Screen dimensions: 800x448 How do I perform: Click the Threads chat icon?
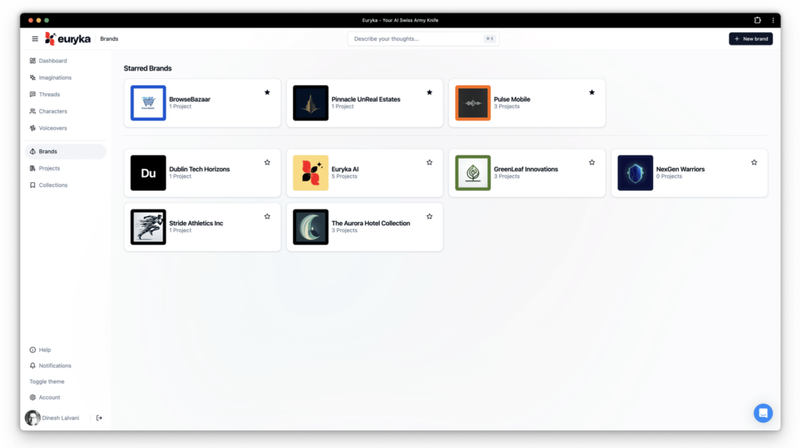tap(33, 94)
